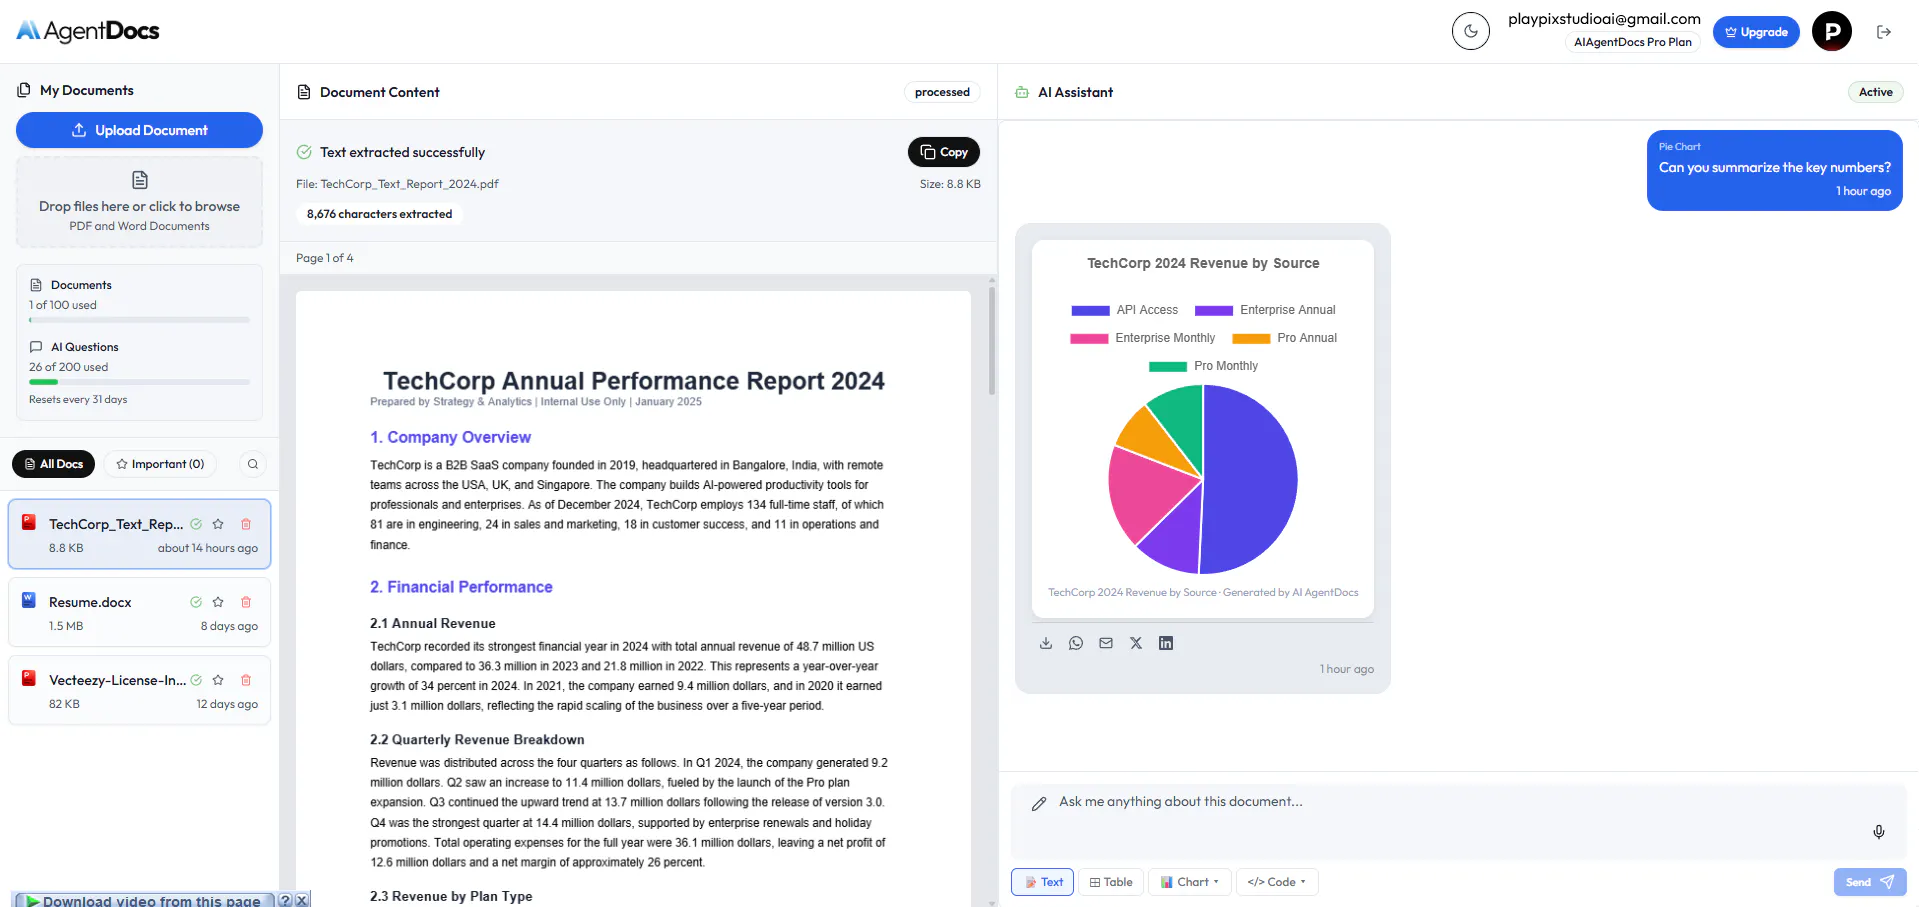
Task: Click AI Questions usage progress bar
Action: [x=139, y=382]
